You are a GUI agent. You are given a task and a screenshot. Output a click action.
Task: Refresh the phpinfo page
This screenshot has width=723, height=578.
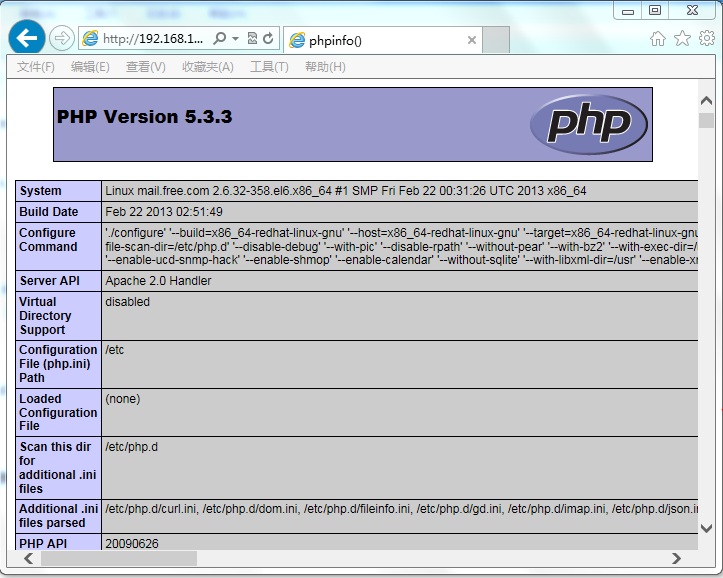click(268, 38)
